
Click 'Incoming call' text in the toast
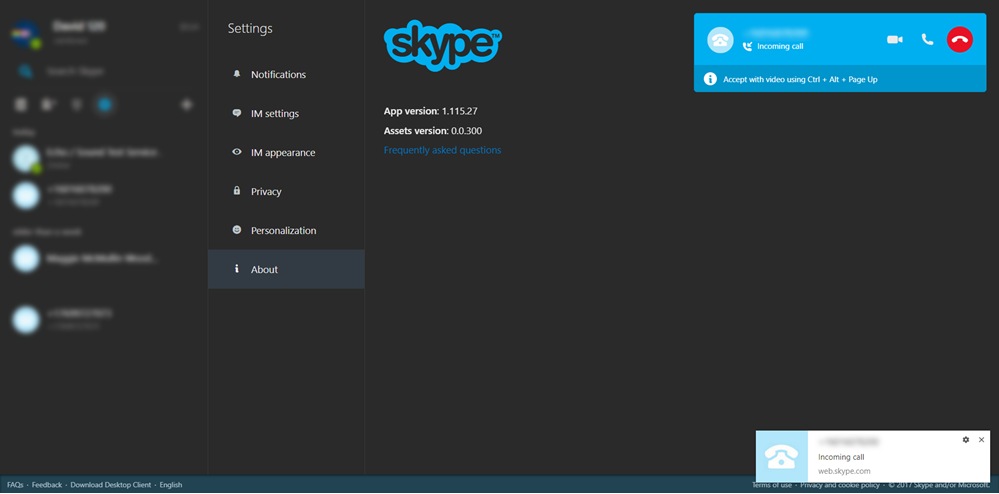click(841, 457)
